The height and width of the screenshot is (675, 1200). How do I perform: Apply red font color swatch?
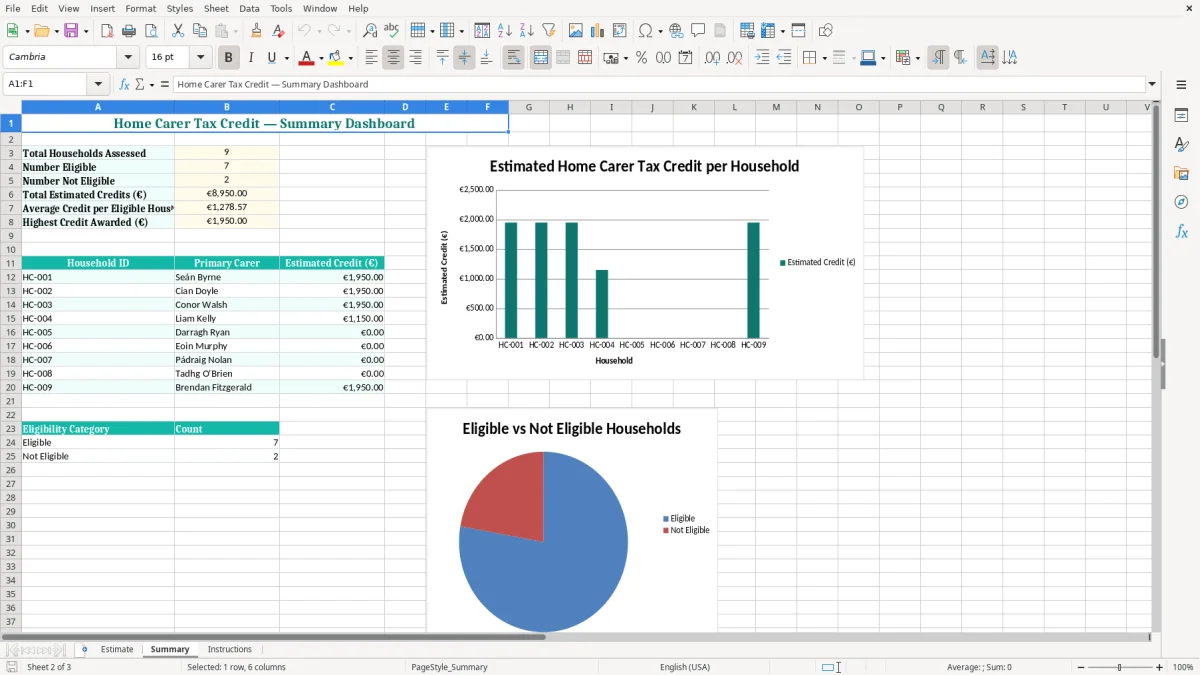pos(307,58)
